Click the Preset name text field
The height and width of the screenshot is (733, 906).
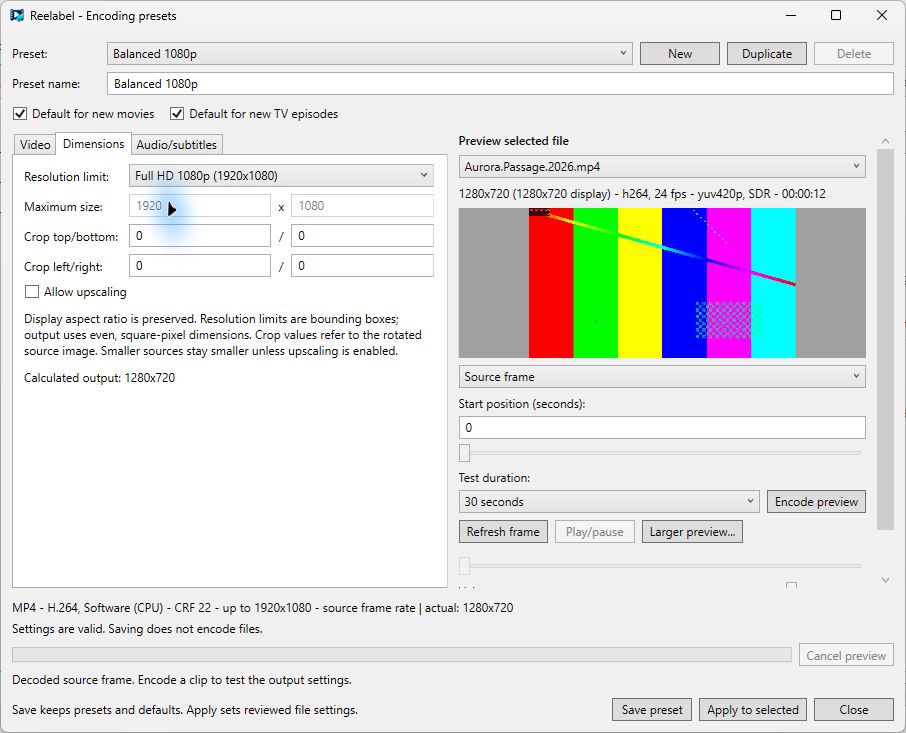[x=500, y=84]
